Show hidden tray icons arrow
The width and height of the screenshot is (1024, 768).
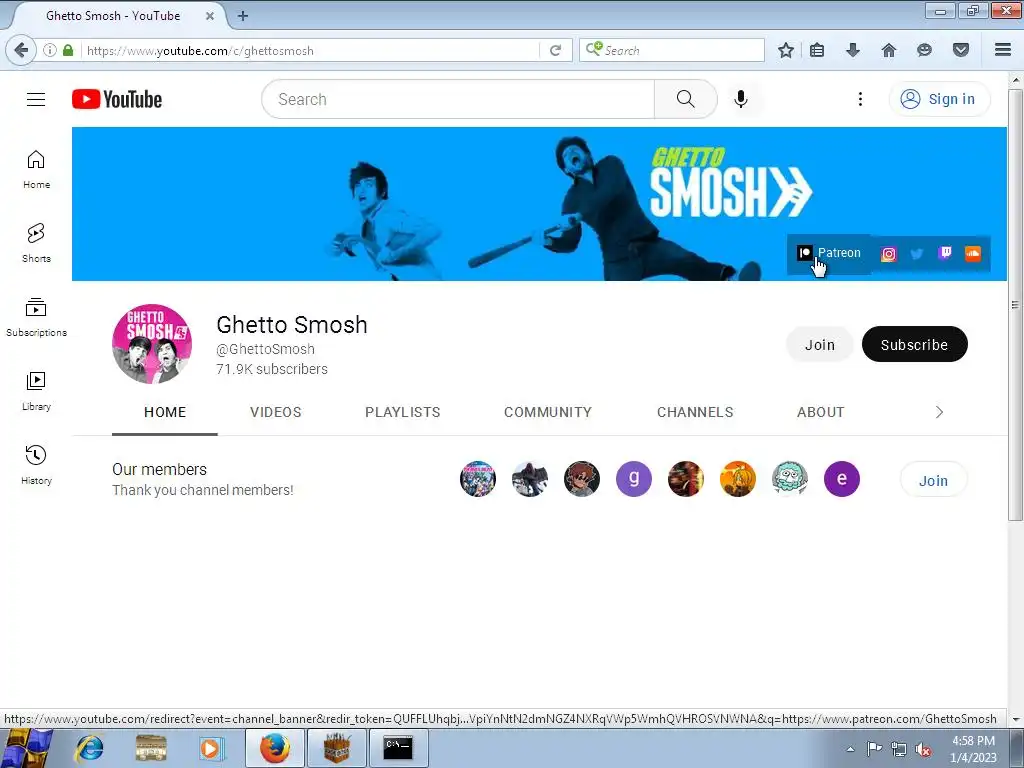850,749
